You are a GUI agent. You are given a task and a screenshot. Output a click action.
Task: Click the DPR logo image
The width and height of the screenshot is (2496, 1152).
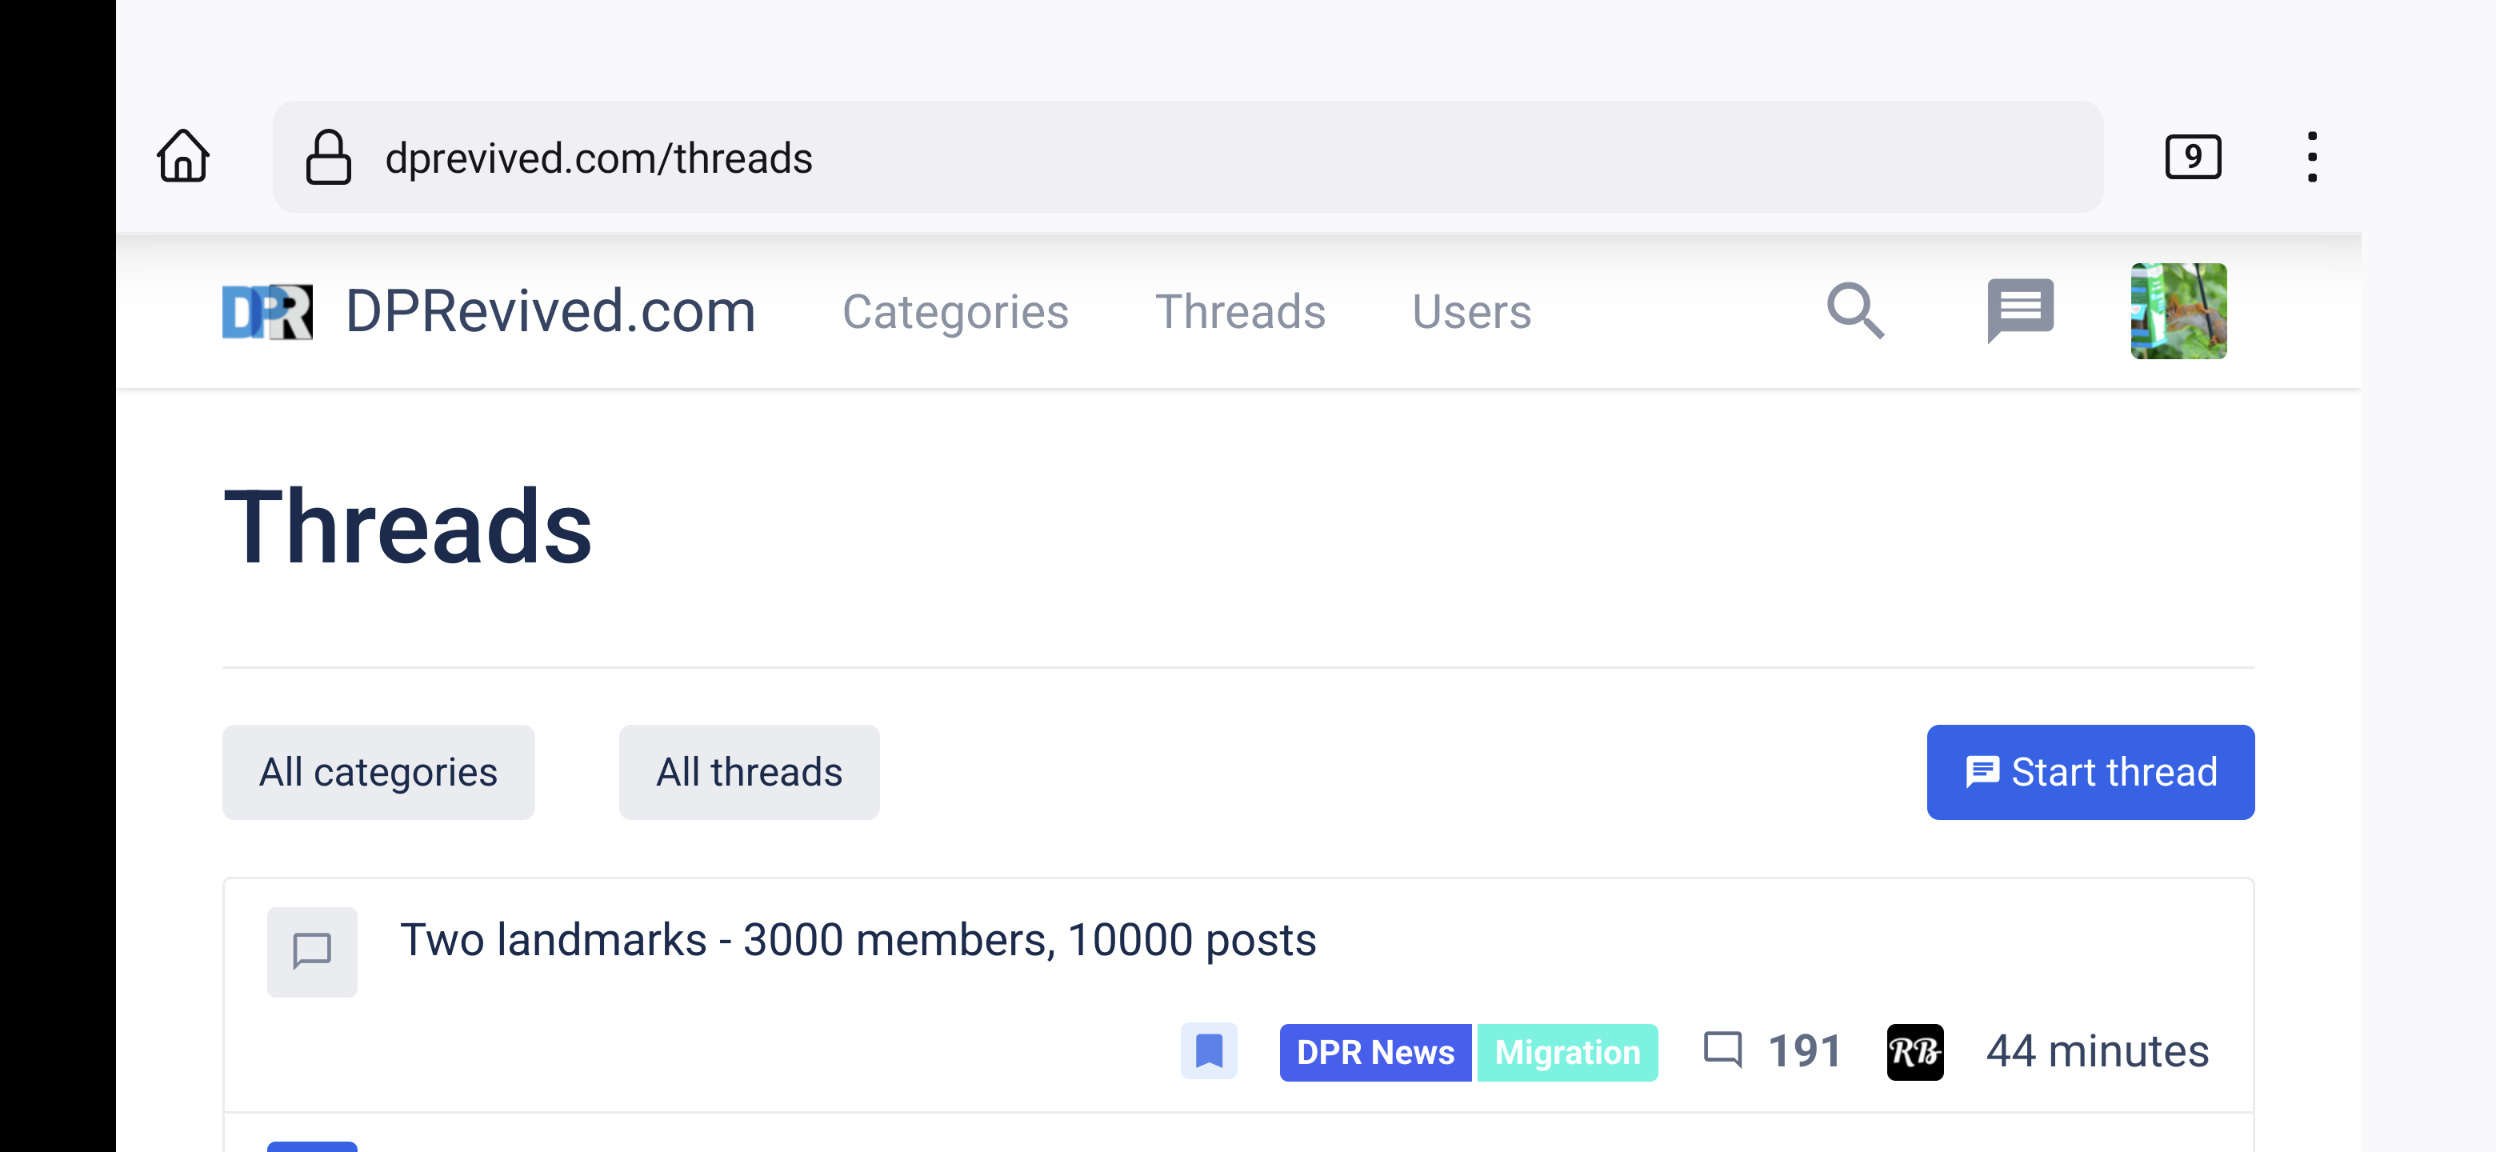tap(267, 312)
